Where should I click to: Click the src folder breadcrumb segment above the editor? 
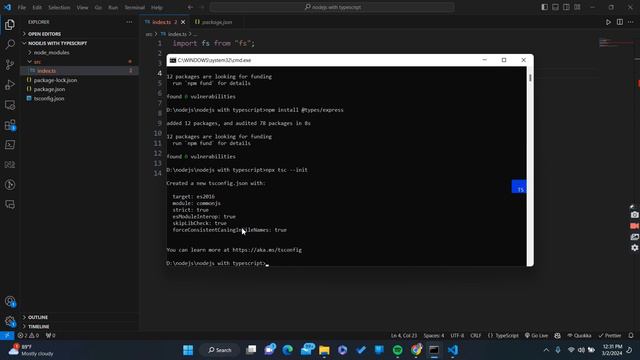[x=149, y=34]
